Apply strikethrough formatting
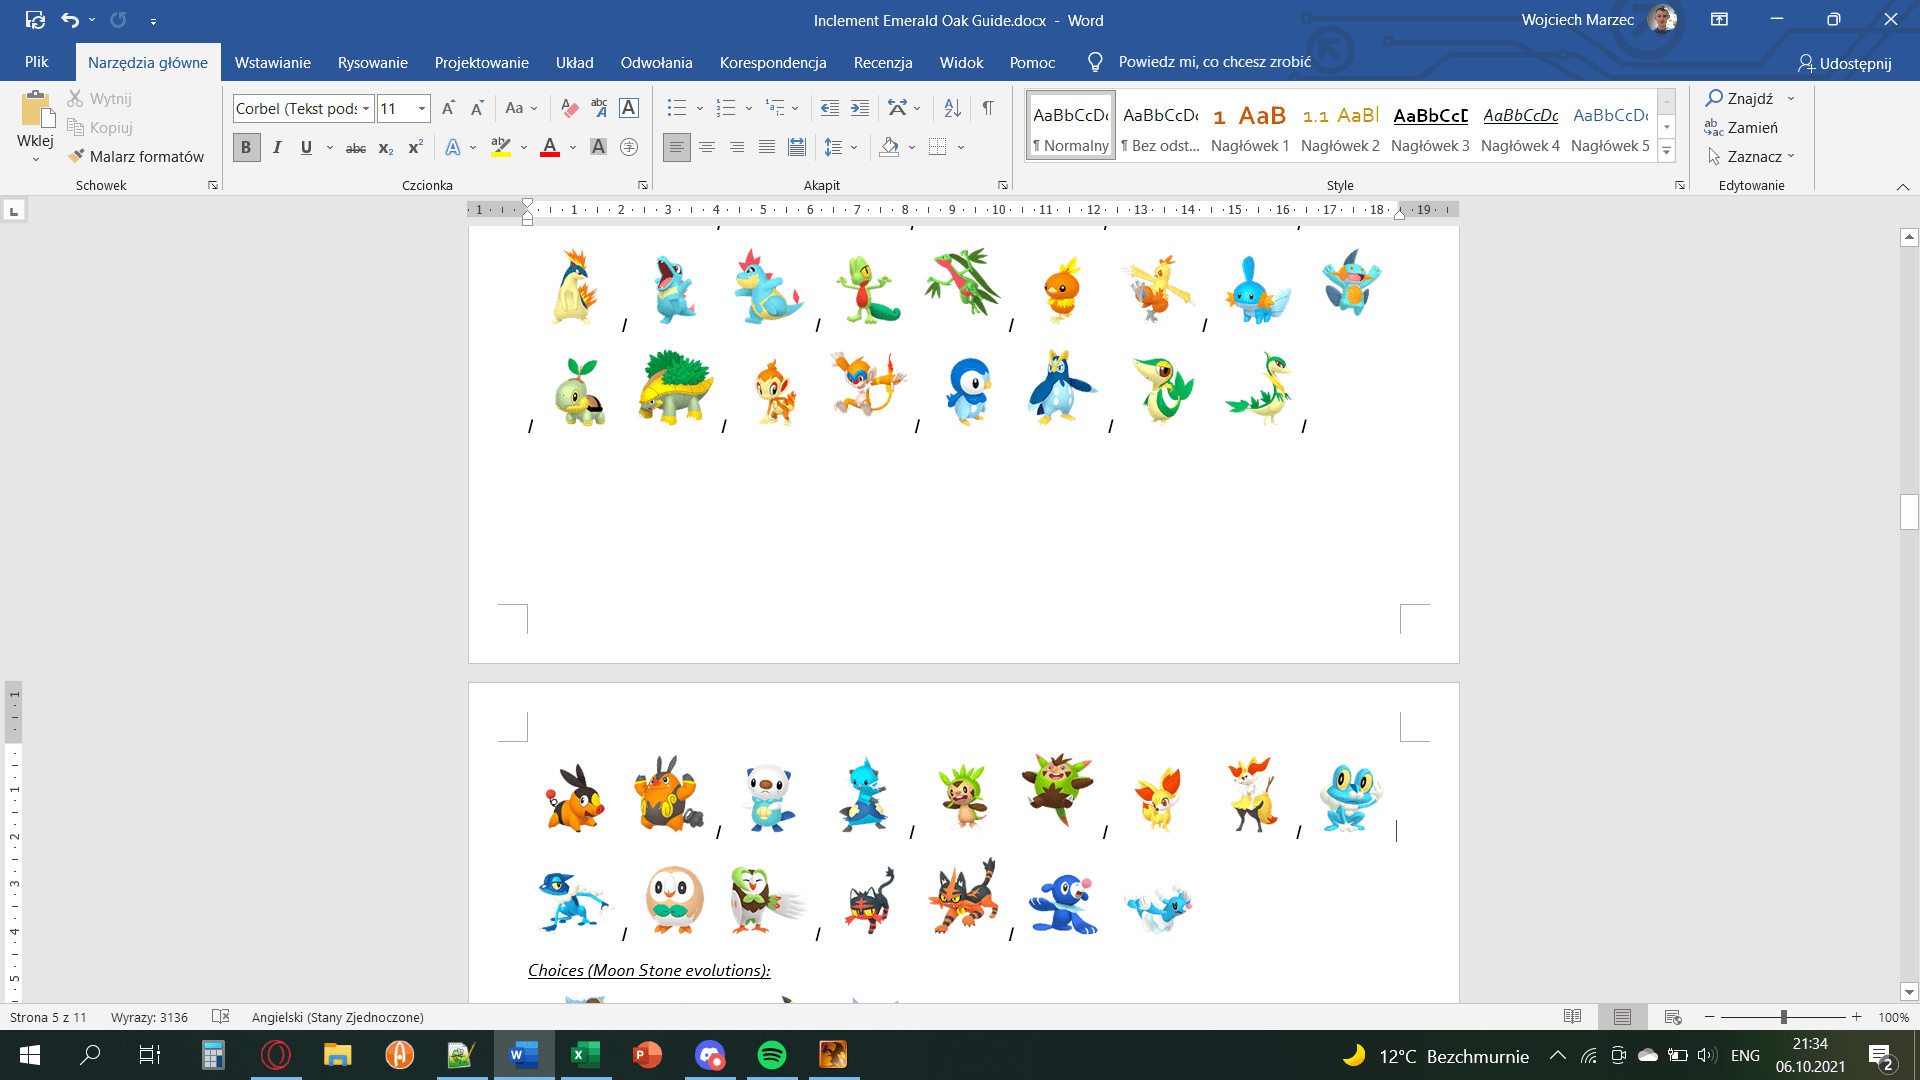1920x1080 pixels. tap(355, 147)
